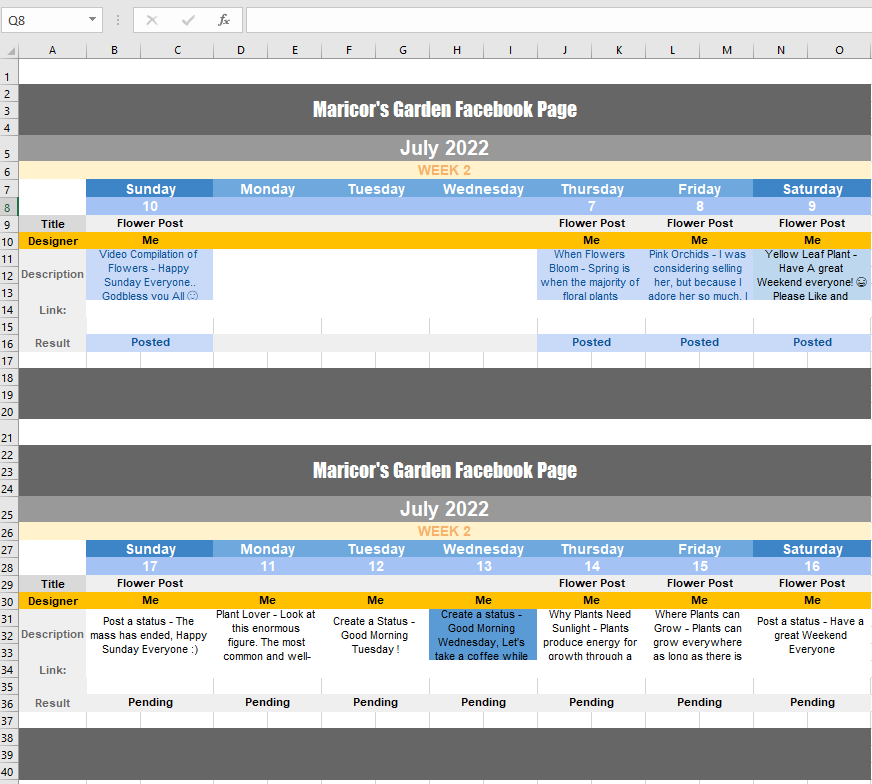Select the Wednesday header in row 27

(x=483, y=549)
